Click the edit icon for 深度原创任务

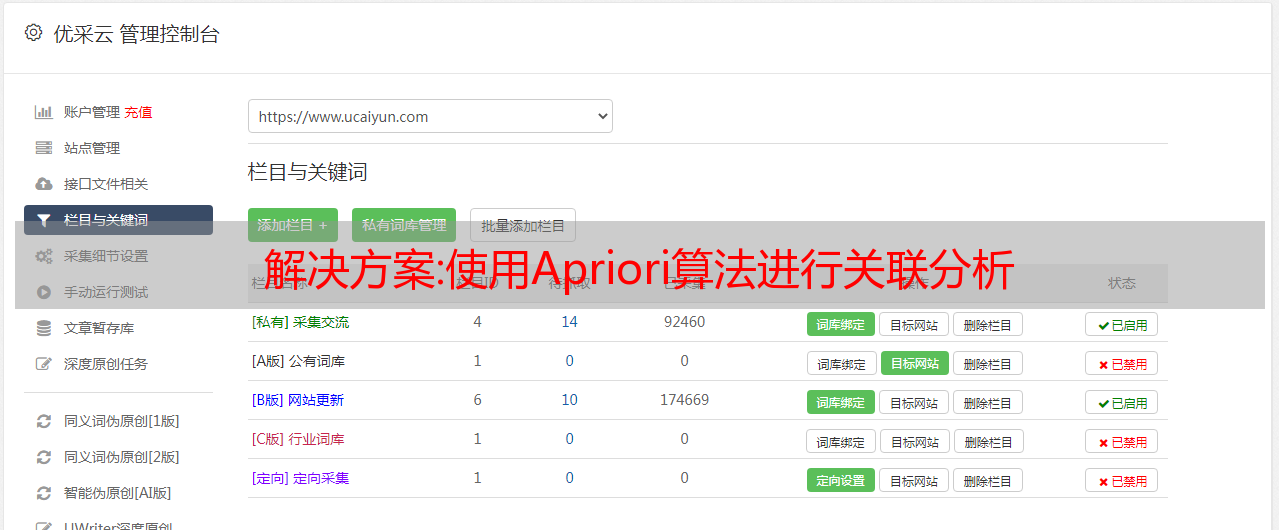(x=43, y=364)
